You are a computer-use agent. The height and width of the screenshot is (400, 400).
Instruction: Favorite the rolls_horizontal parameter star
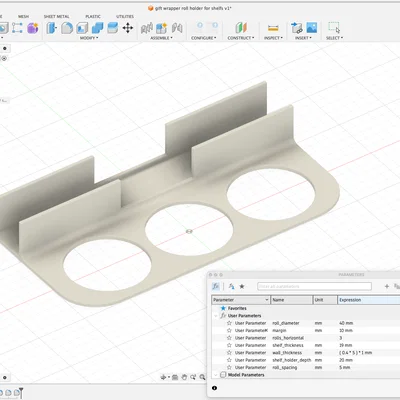click(229, 338)
